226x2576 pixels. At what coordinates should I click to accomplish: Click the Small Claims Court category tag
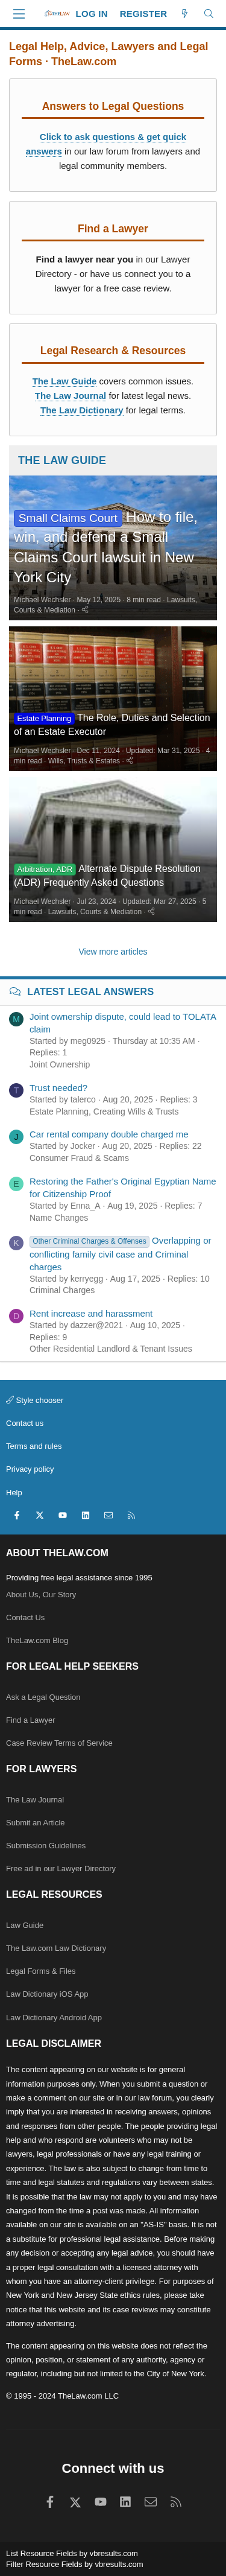(x=67, y=518)
